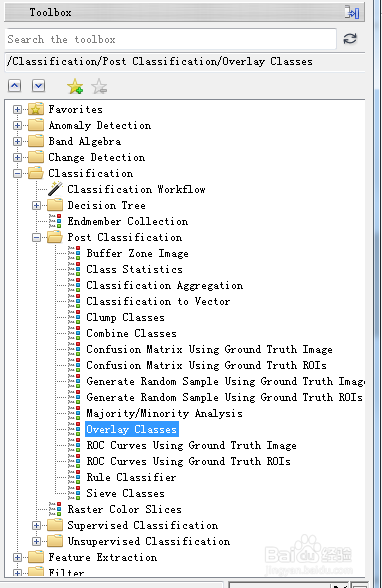Select Majority/Minority Analysis tool

[x=165, y=413]
